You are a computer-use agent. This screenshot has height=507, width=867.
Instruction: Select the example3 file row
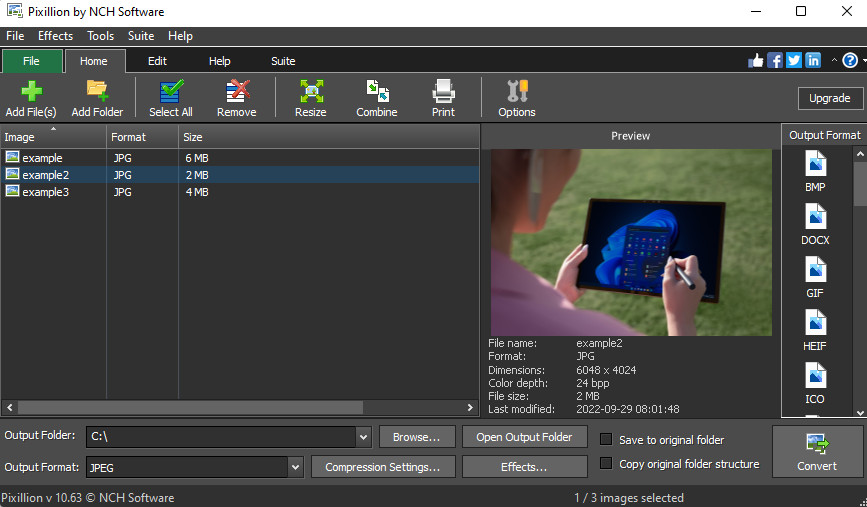pos(240,192)
